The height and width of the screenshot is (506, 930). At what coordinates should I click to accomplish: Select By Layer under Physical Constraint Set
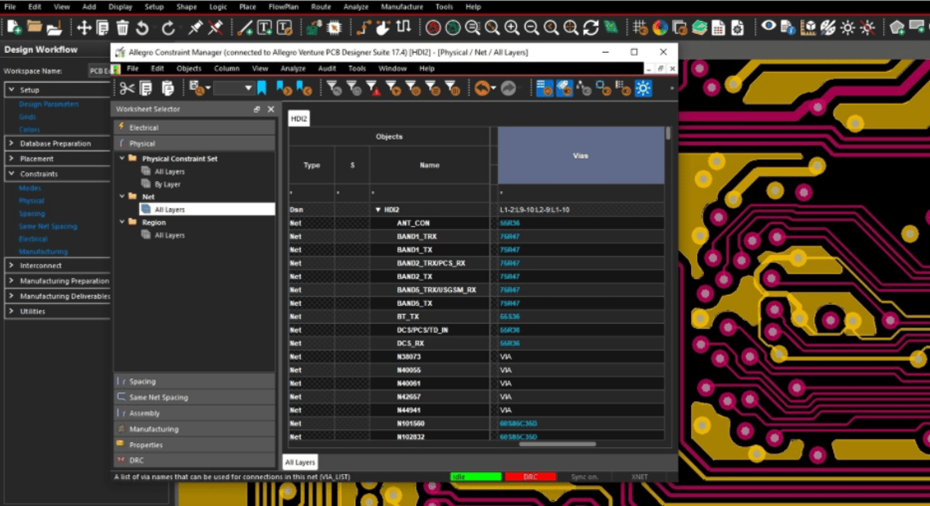coord(167,184)
